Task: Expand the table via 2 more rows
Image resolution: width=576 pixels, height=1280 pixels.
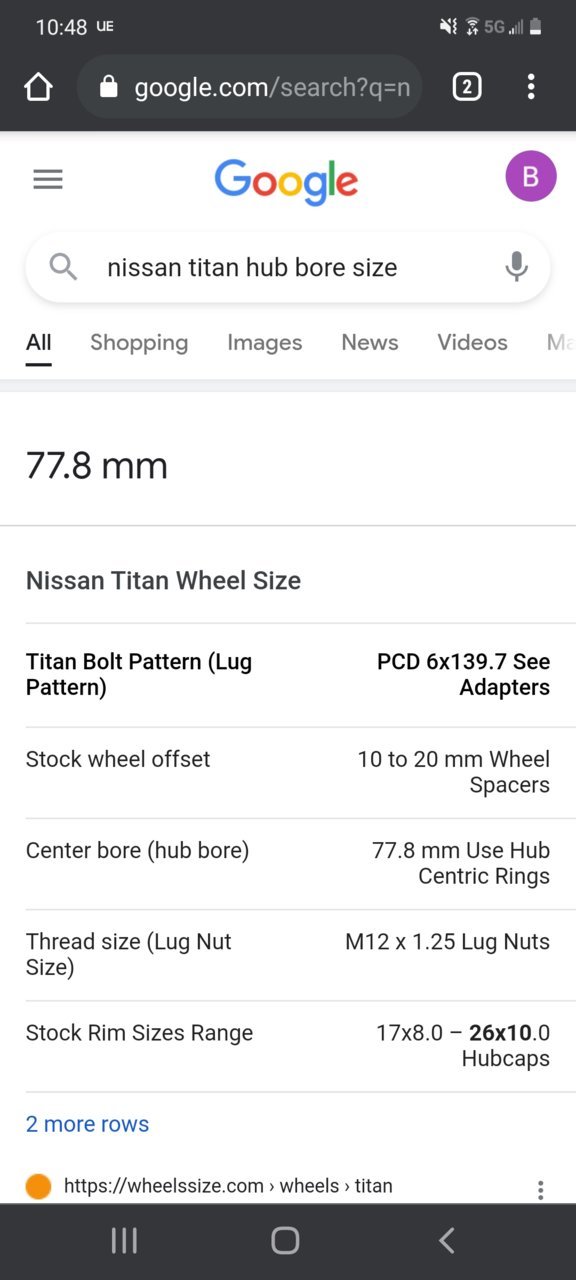Action: click(x=87, y=1124)
